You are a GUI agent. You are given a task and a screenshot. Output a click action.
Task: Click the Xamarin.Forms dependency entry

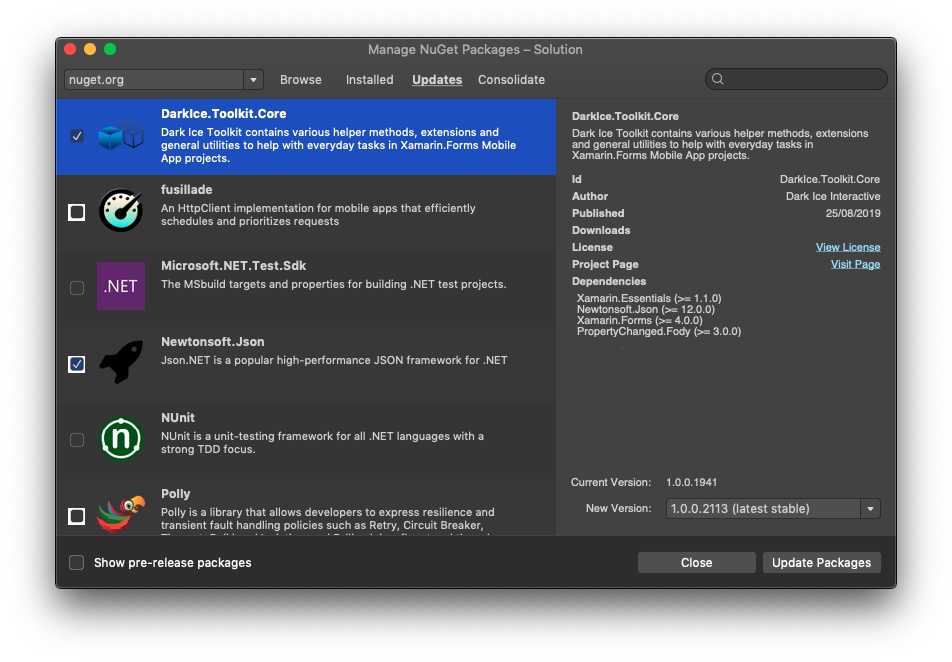coord(639,320)
